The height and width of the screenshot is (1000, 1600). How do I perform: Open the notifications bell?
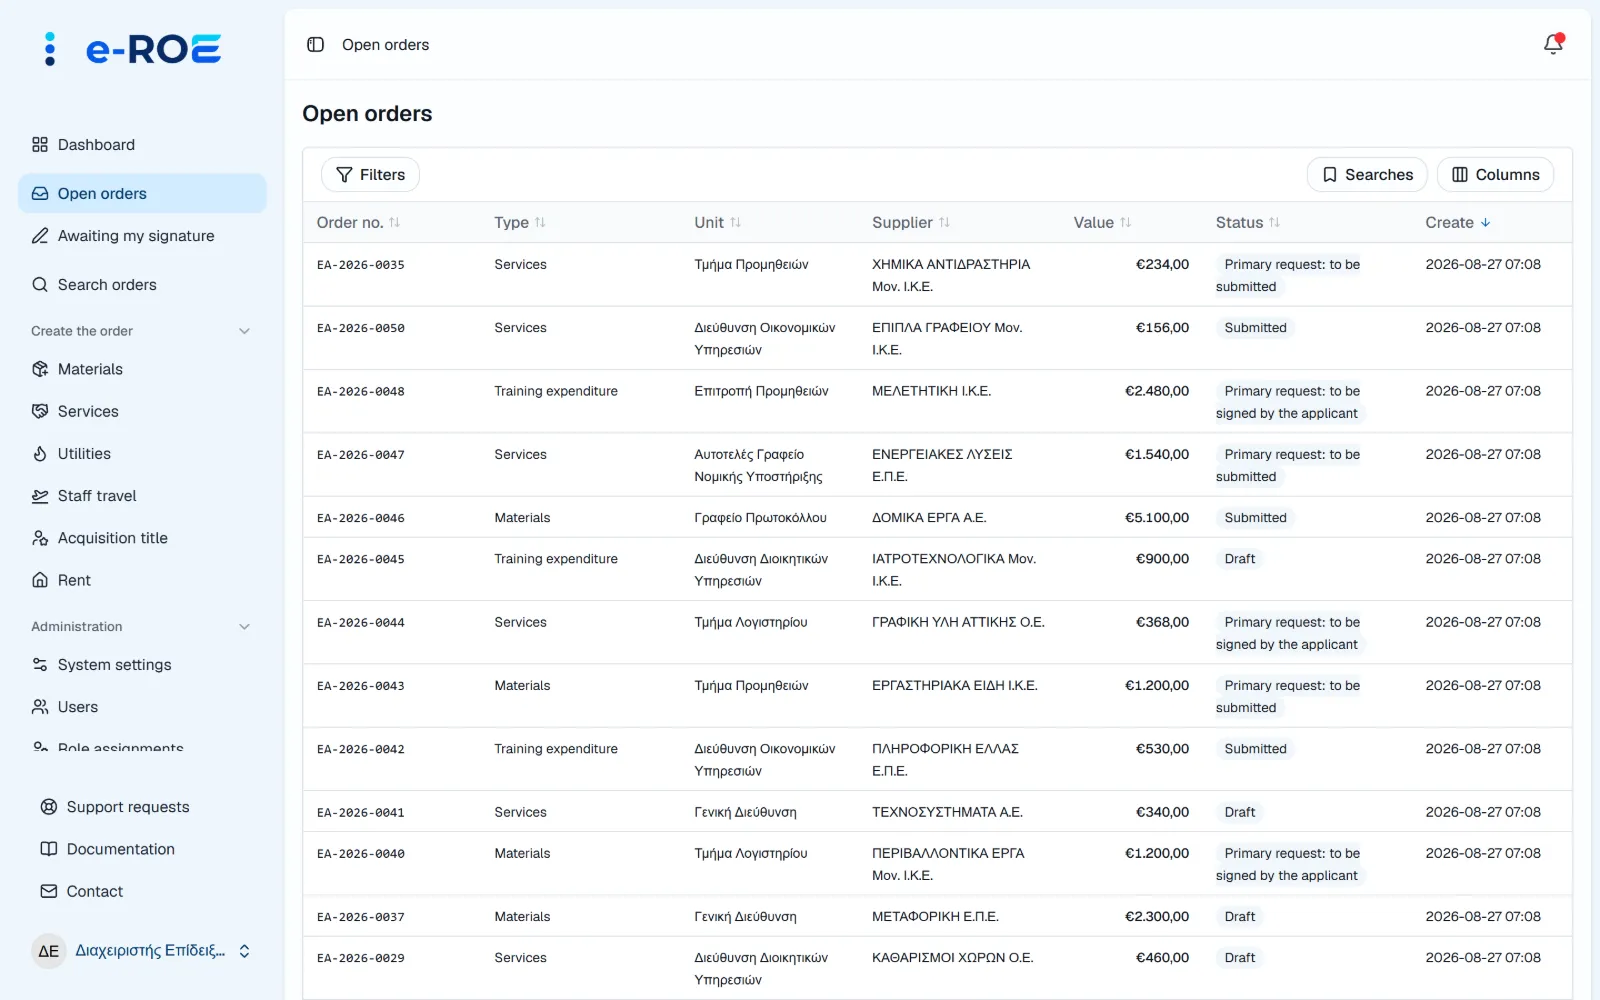tap(1553, 44)
